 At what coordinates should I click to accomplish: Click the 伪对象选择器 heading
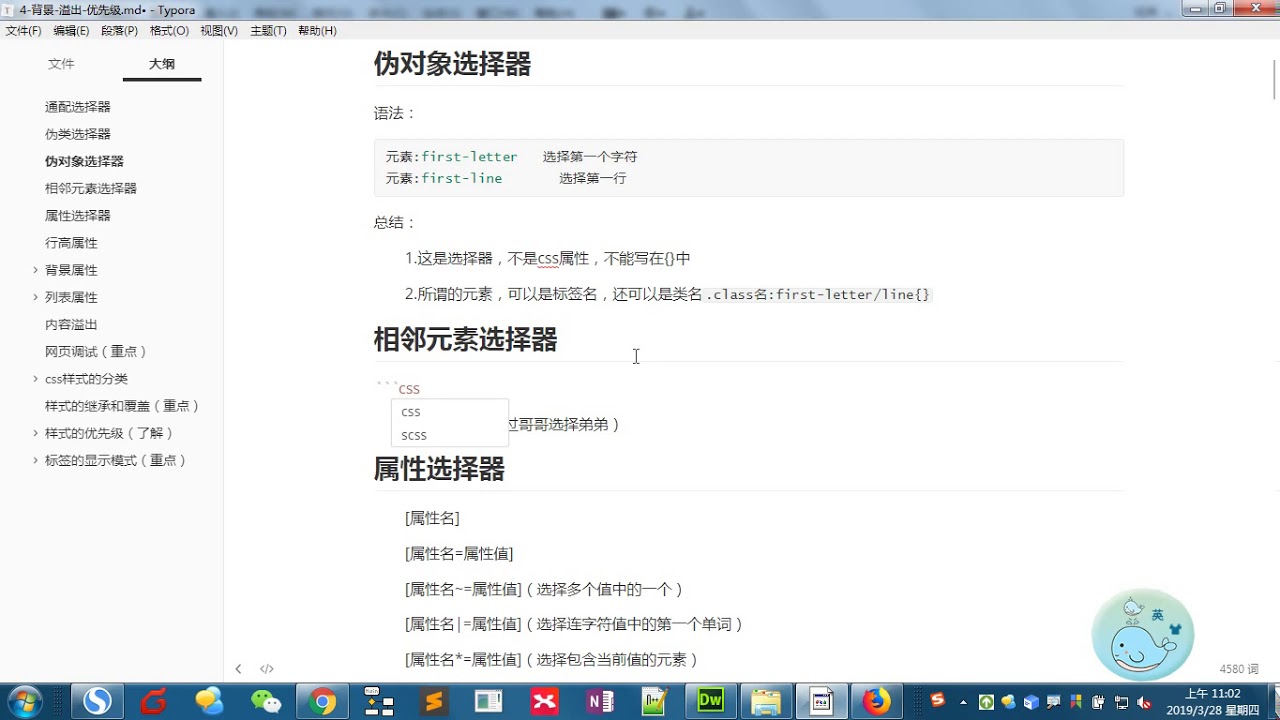pyautogui.click(x=452, y=64)
